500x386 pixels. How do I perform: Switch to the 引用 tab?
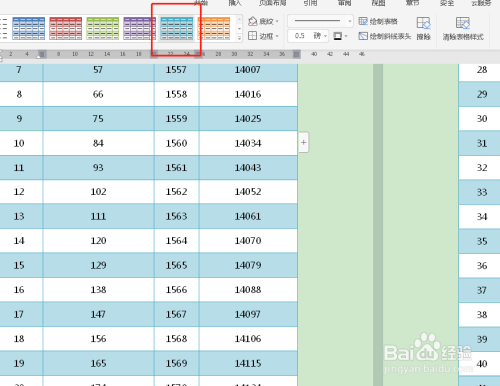[x=310, y=3]
